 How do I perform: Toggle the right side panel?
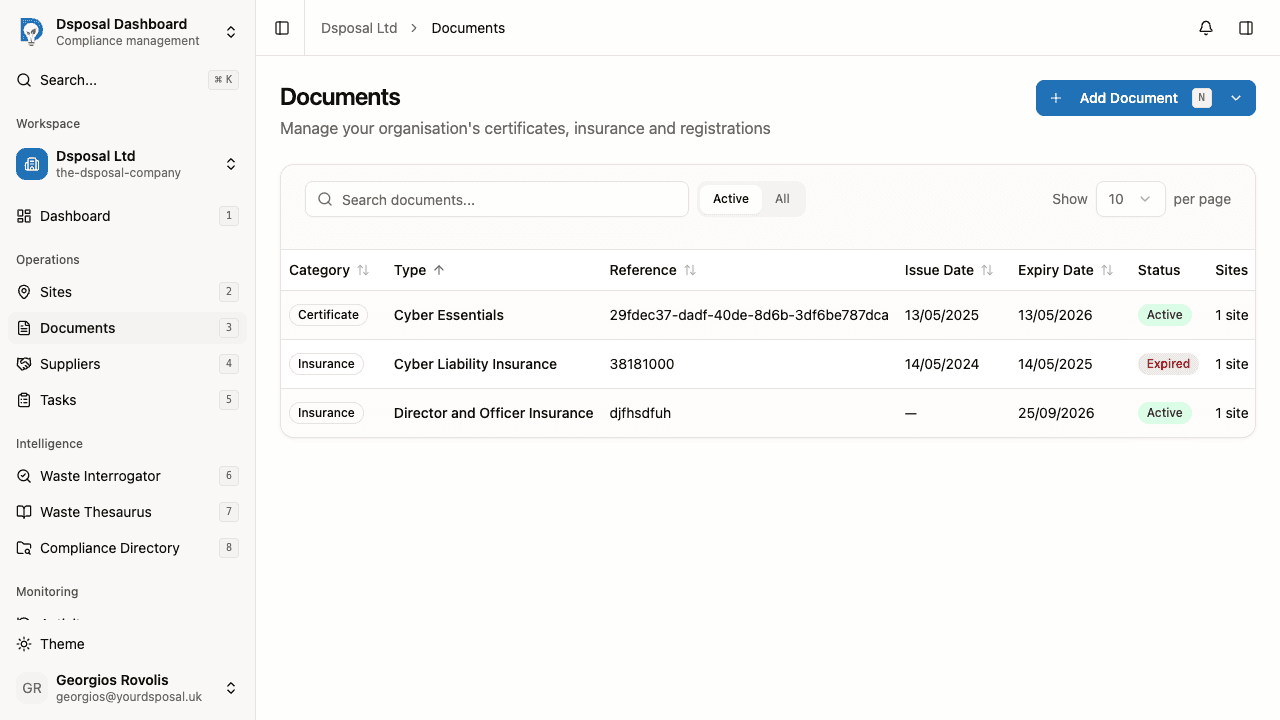(x=1246, y=28)
